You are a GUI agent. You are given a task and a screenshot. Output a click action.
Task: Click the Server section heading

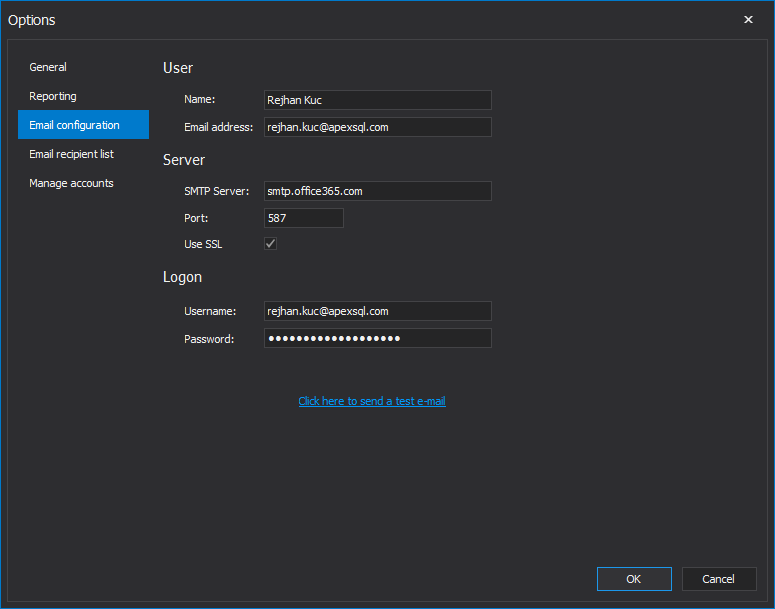pos(184,160)
